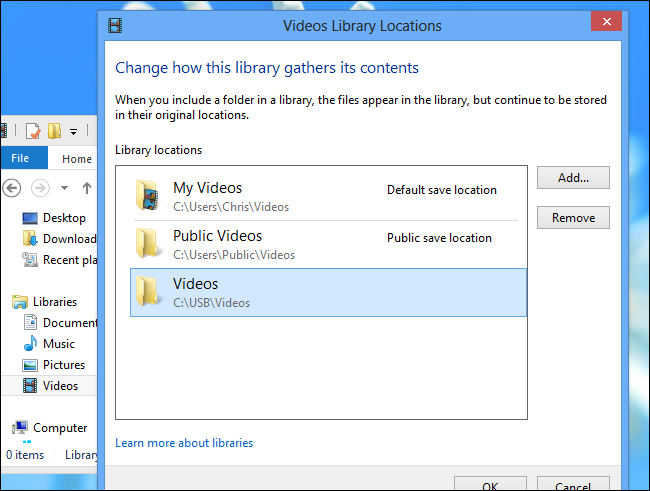
Task: Click the Default save location label
Action: click(x=442, y=190)
